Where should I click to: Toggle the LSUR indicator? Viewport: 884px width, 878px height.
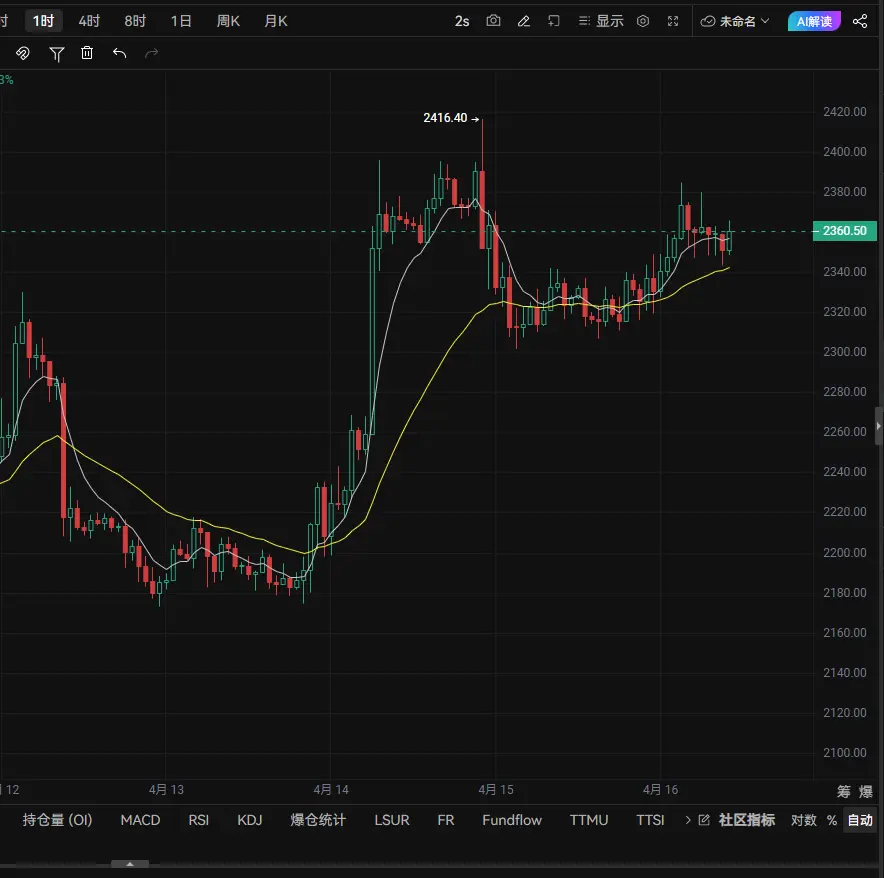pyautogui.click(x=392, y=819)
